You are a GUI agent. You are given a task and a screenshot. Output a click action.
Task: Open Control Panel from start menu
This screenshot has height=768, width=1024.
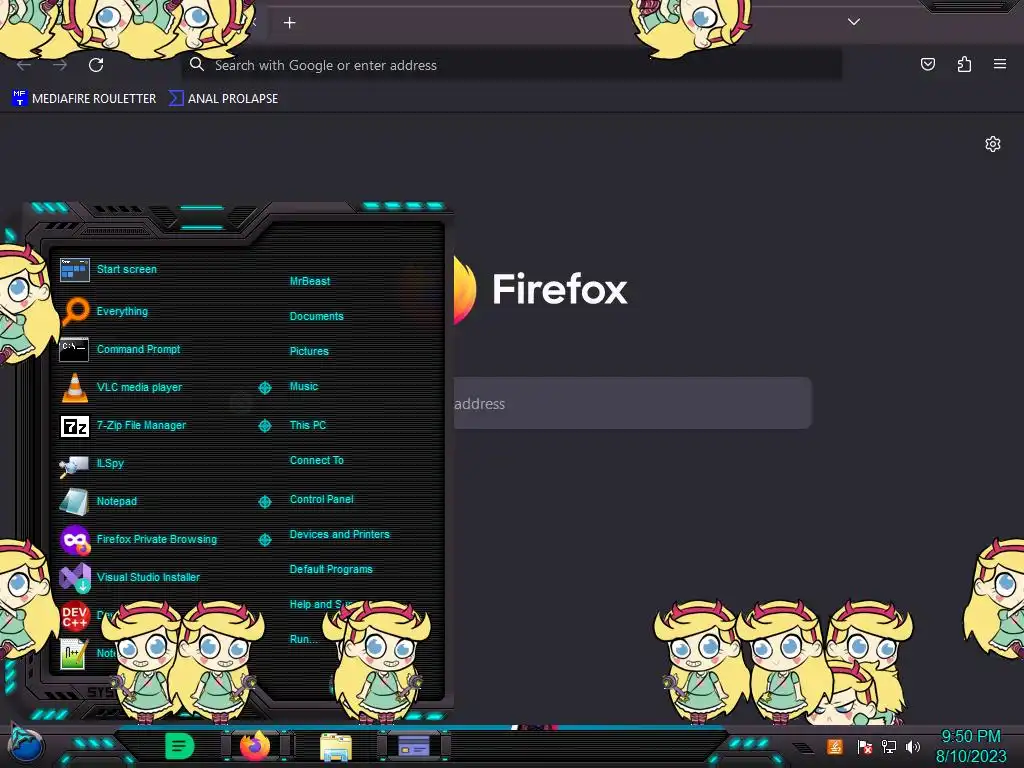point(321,500)
